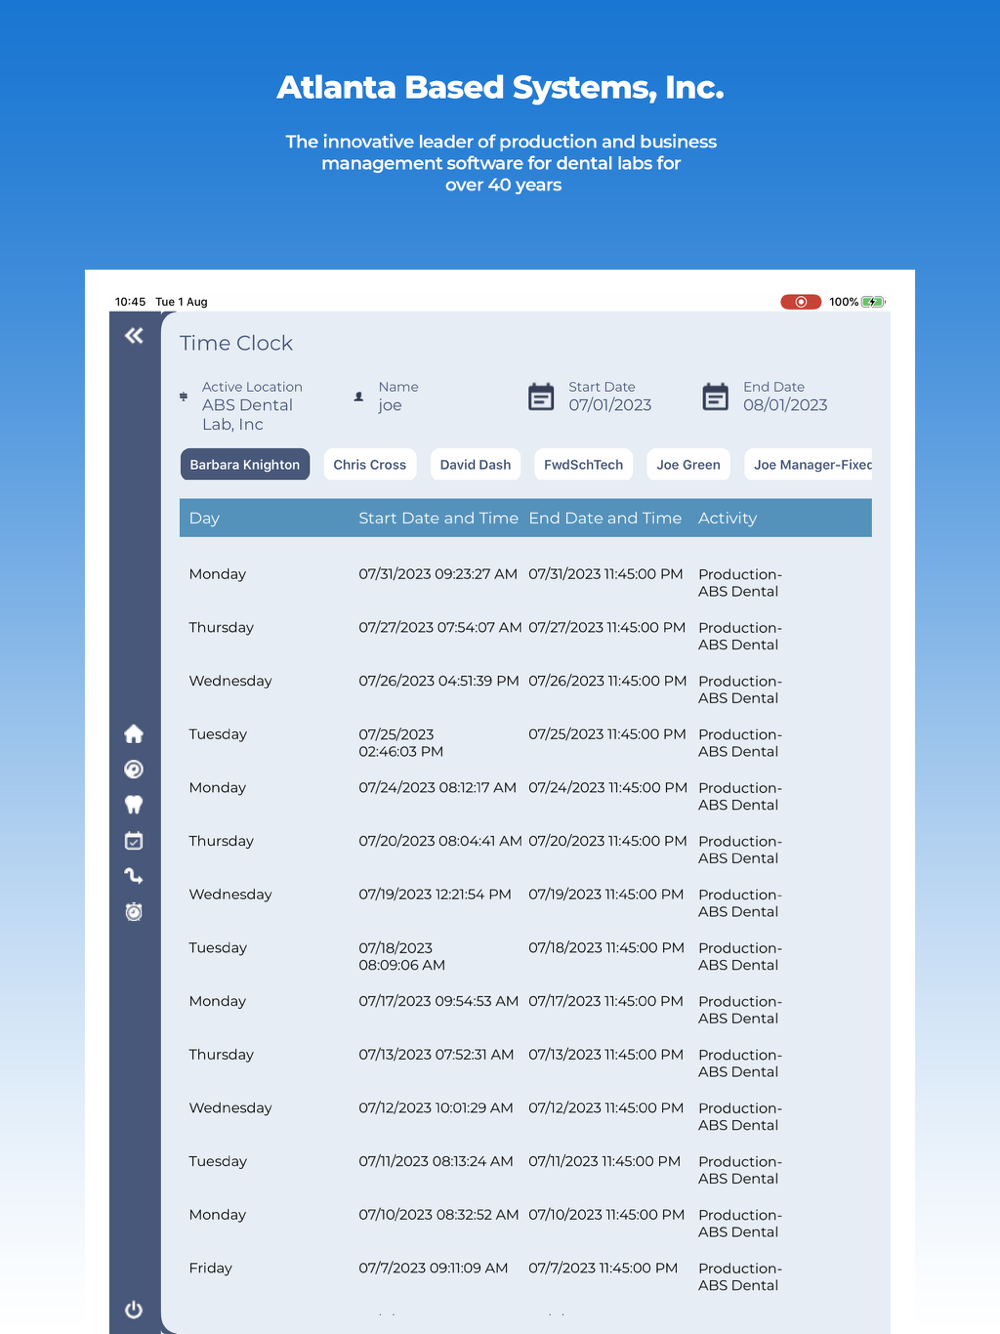1000x1334 pixels.
Task: Click start time 07/19/2023 12:21:54 PM
Action: 435,894
